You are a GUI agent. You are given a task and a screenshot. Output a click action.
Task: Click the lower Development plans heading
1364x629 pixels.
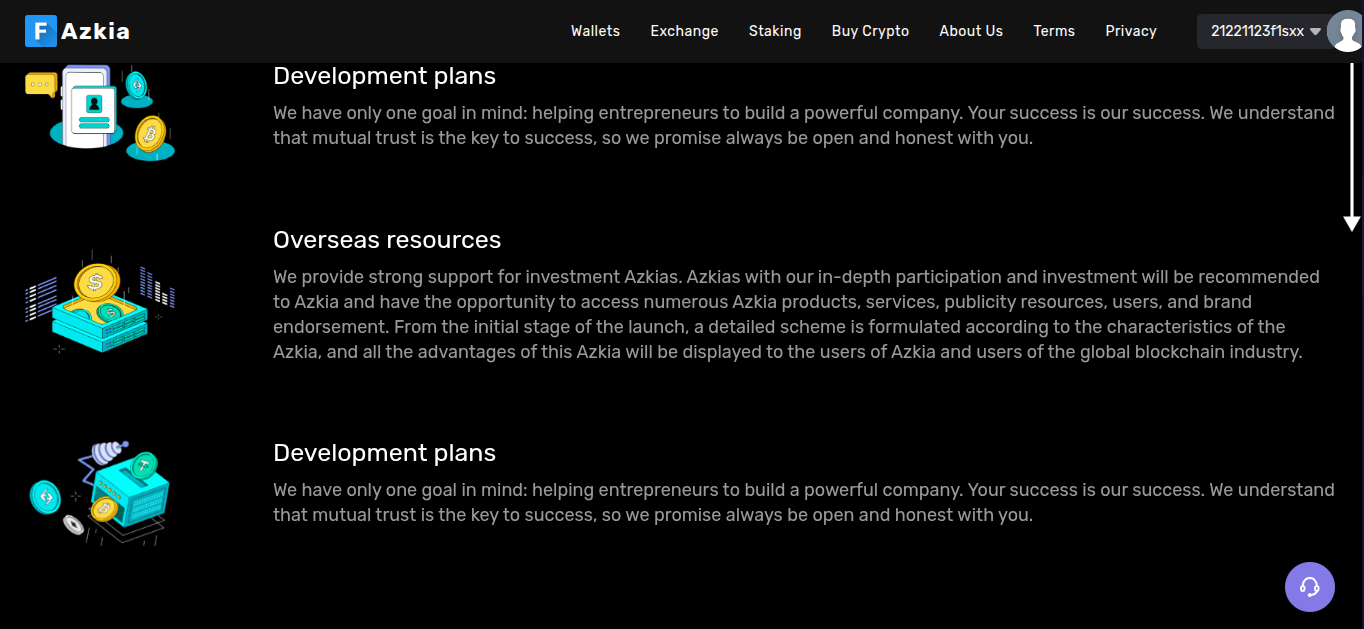pyautogui.click(x=384, y=453)
